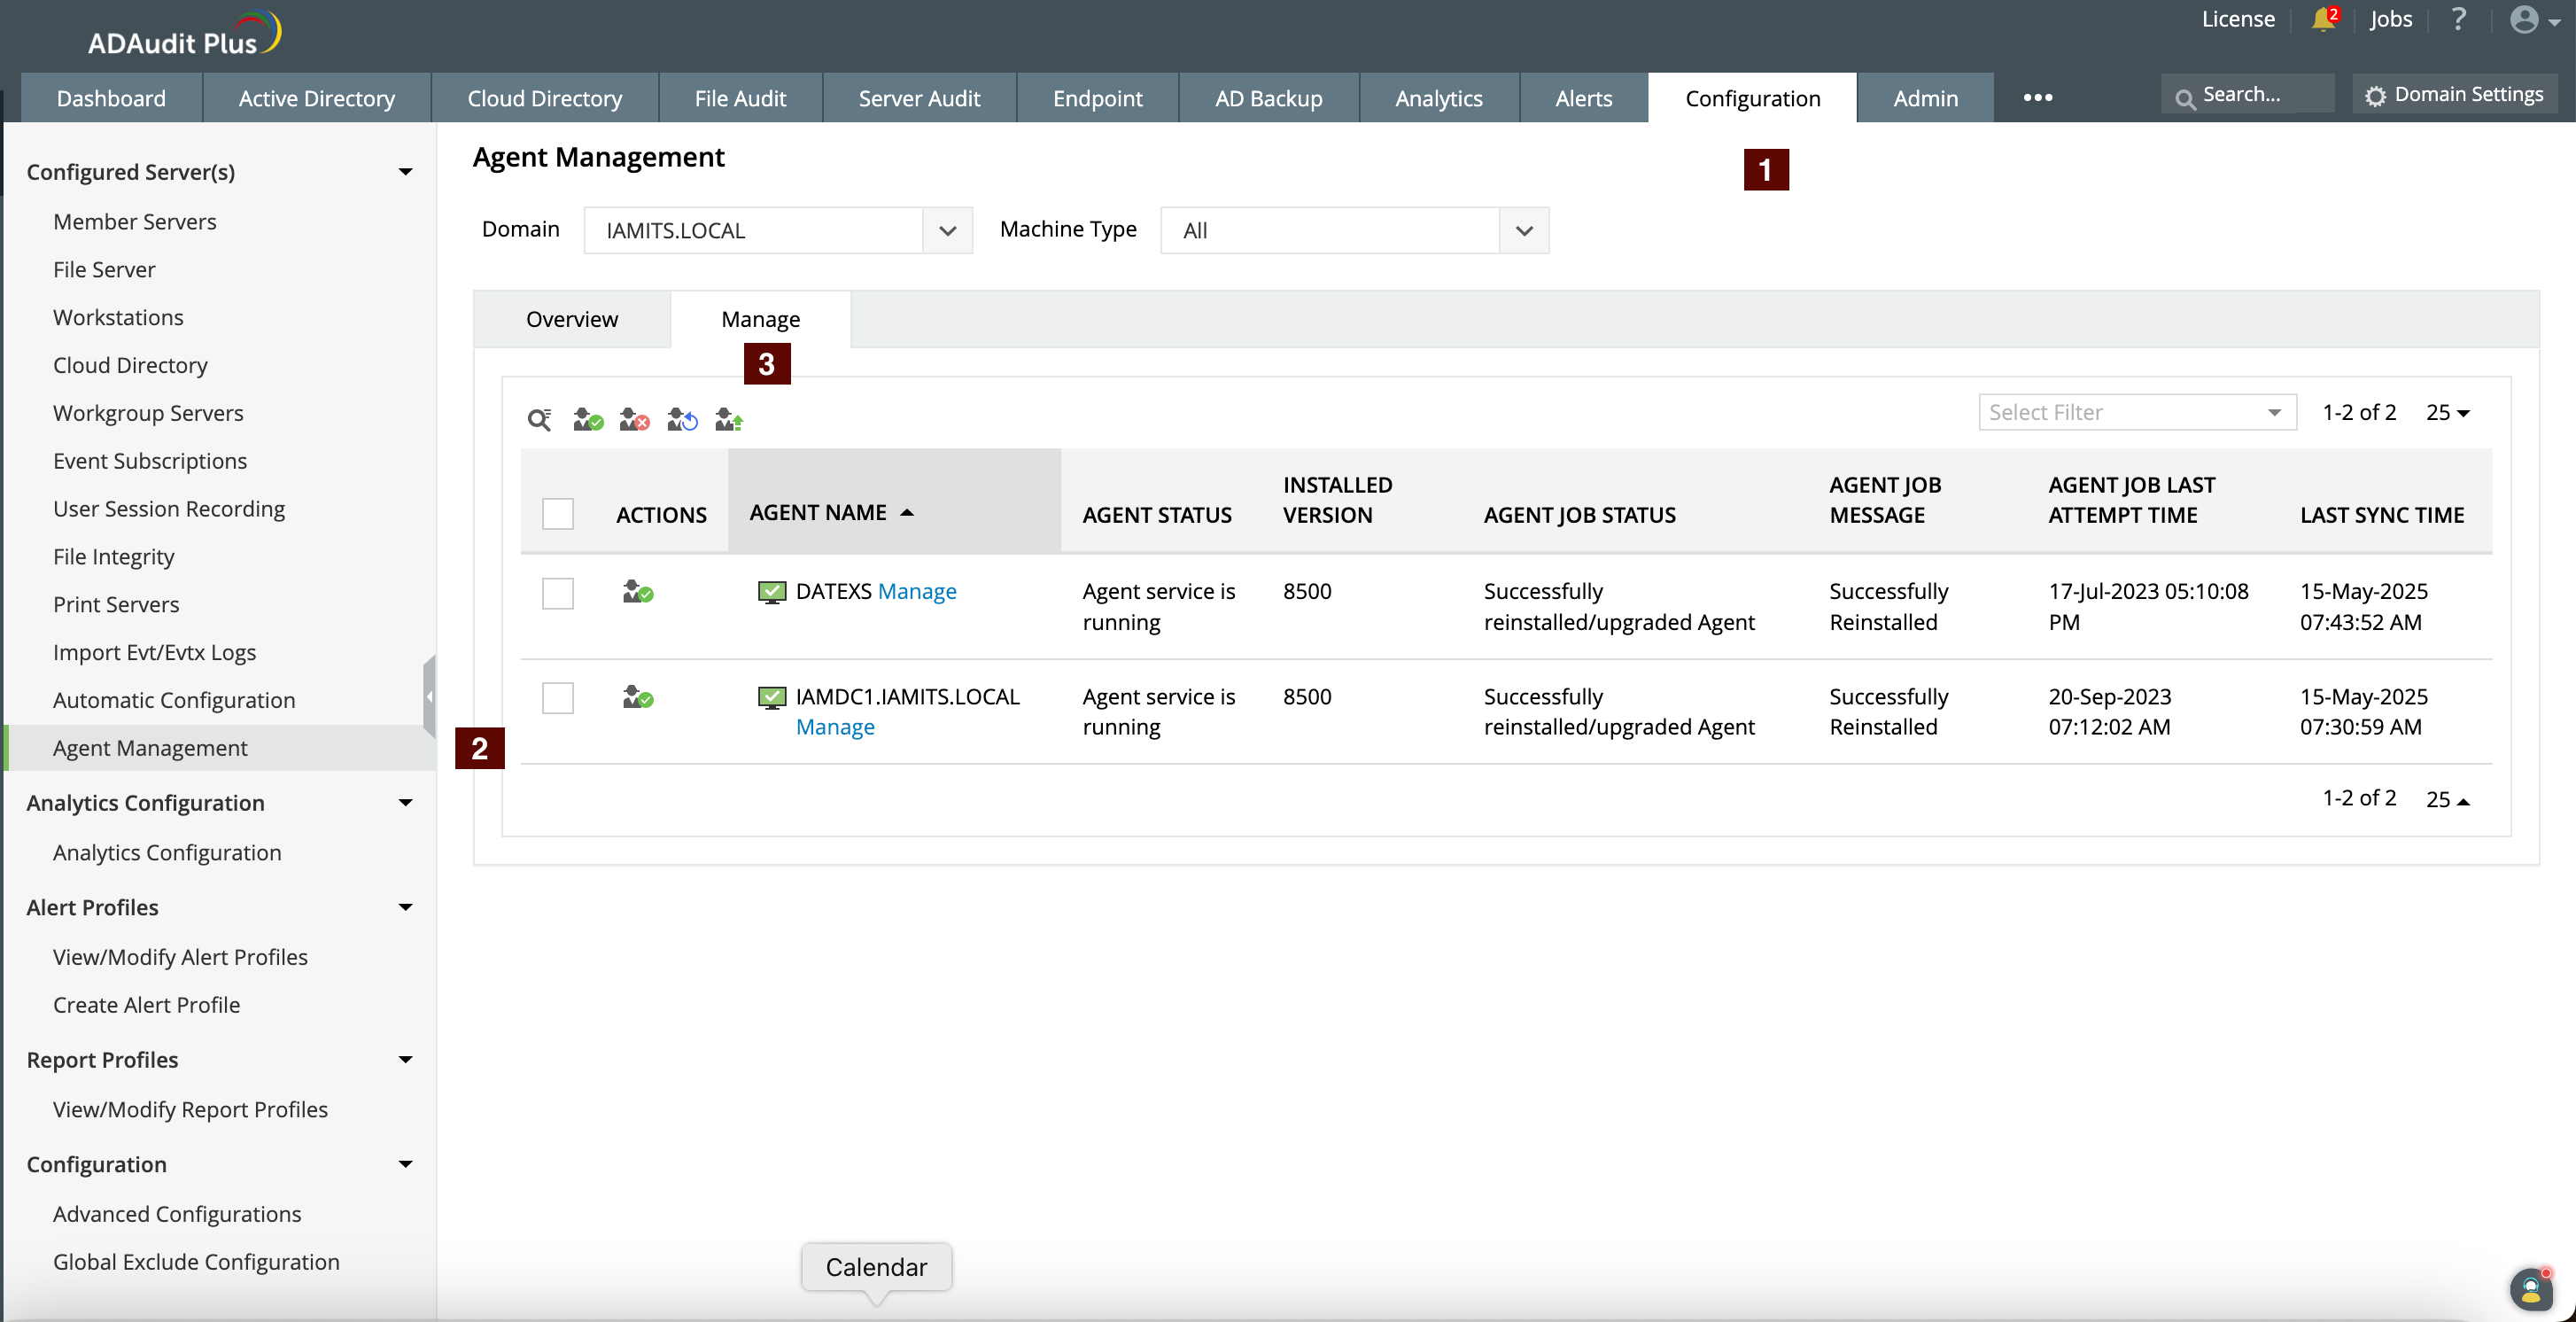Check the DATEXS agent row checkbox
Viewport: 2576px width, 1322px height.
point(557,593)
